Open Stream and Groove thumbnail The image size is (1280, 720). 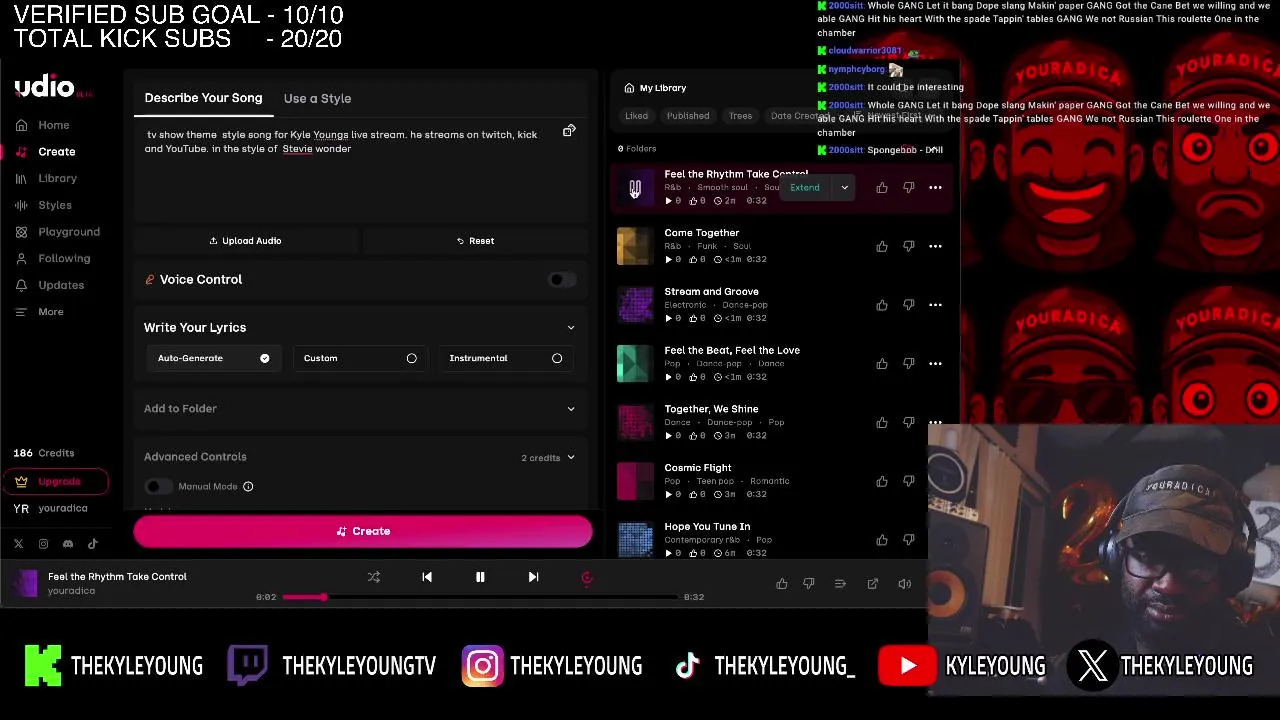click(x=635, y=305)
